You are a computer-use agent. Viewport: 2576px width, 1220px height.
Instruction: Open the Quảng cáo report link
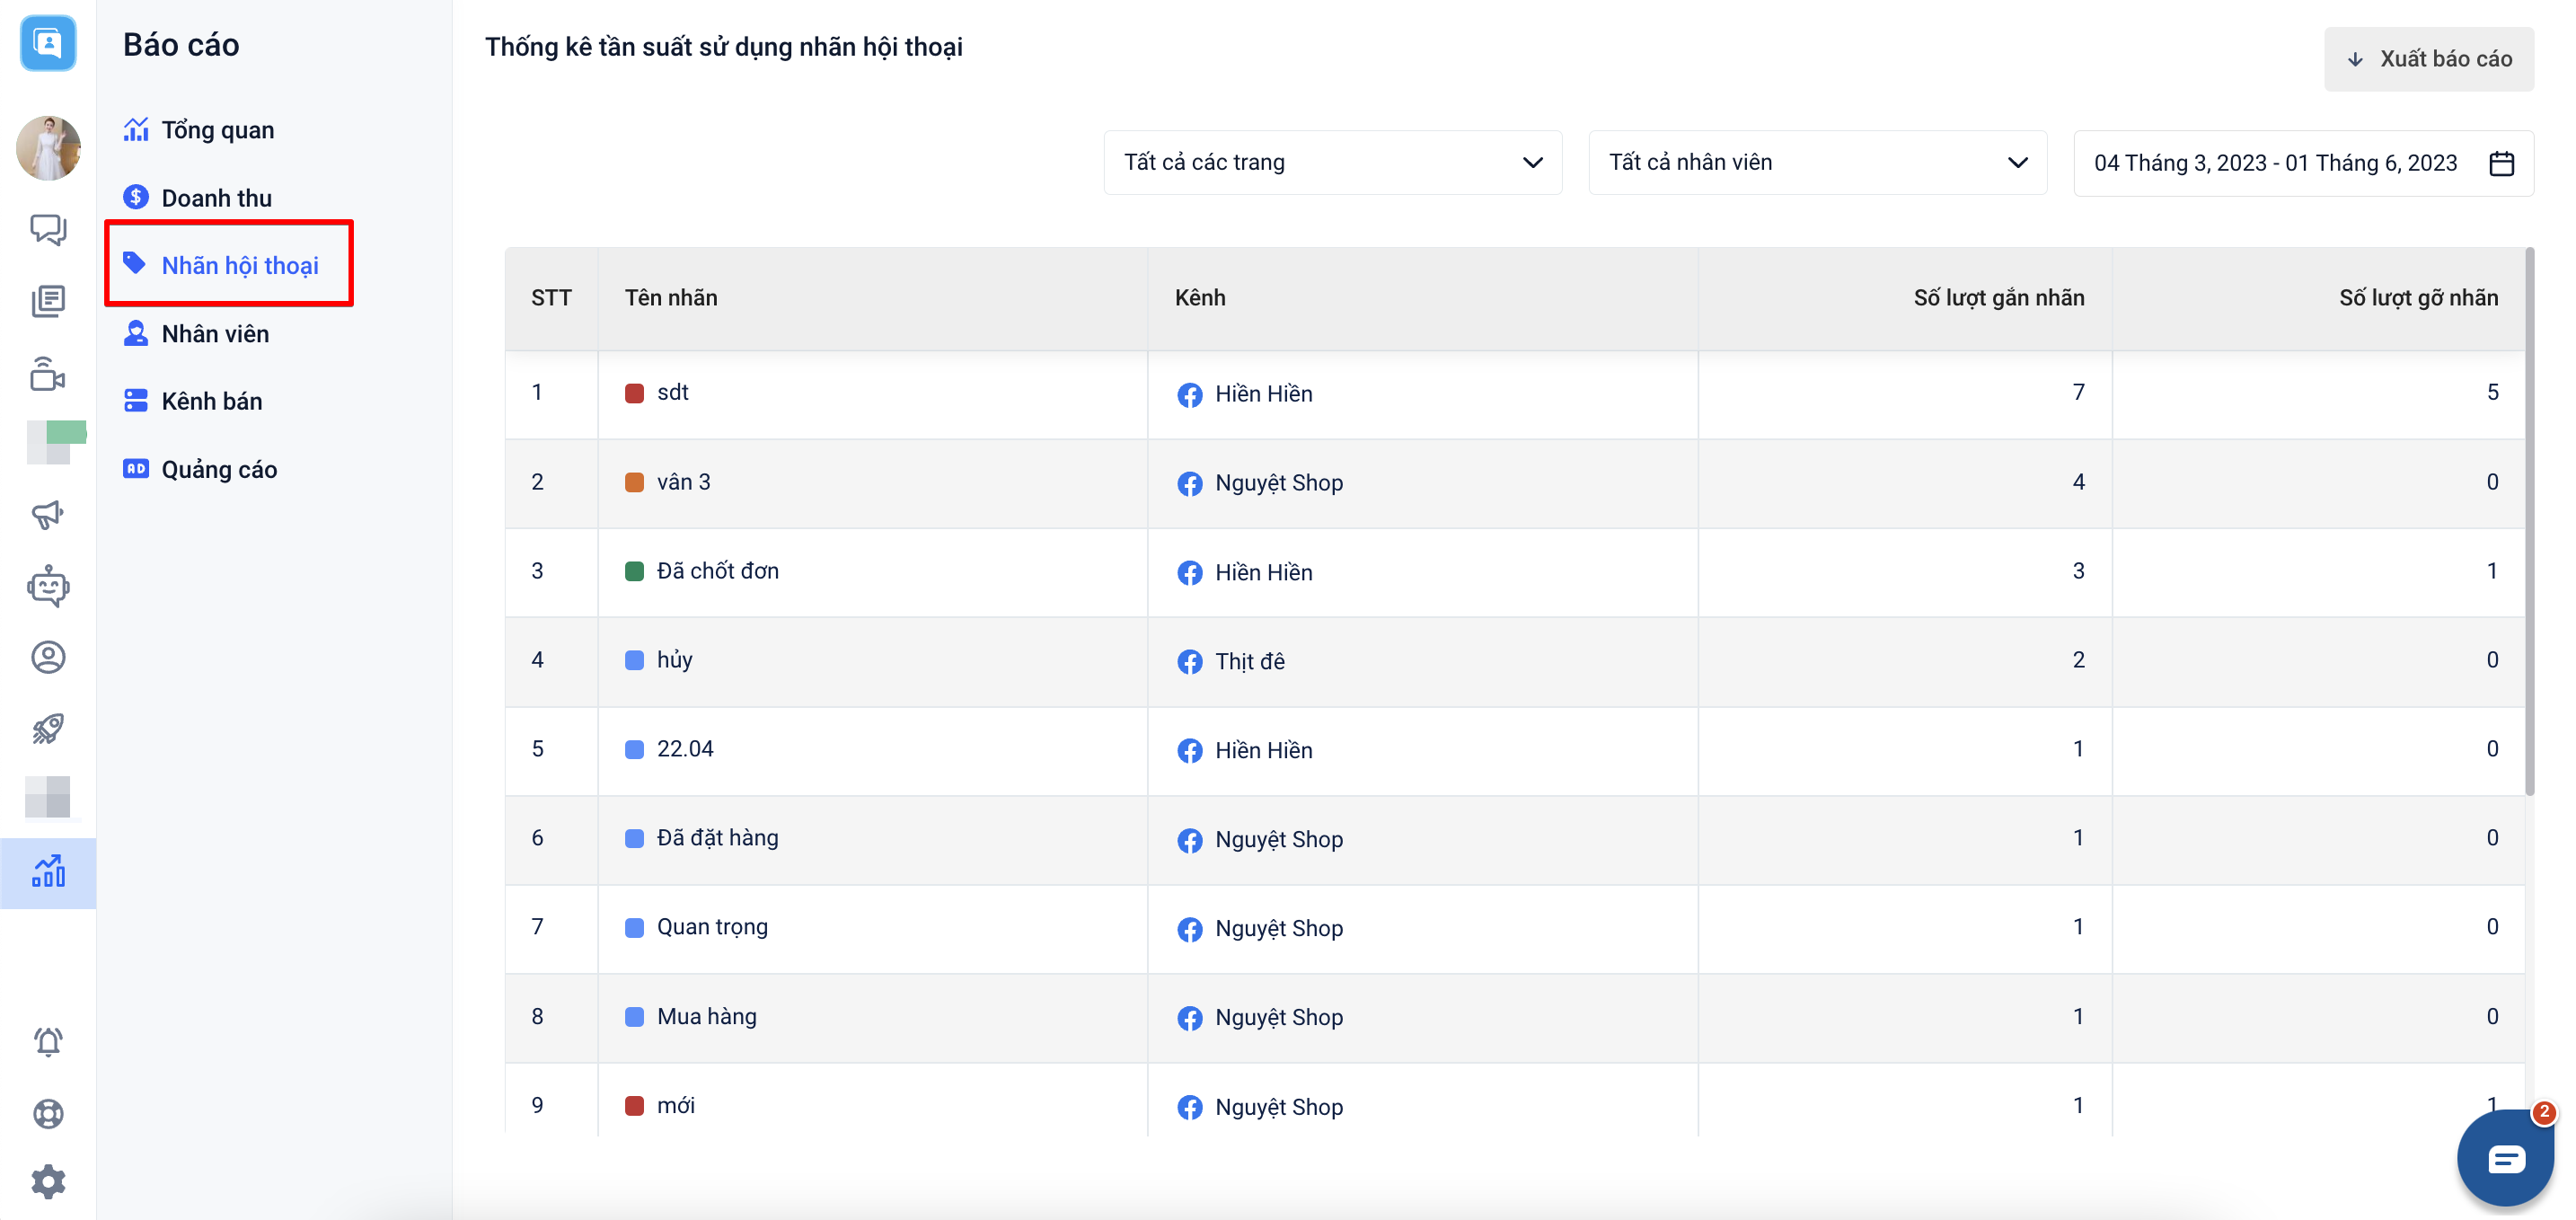[219, 469]
